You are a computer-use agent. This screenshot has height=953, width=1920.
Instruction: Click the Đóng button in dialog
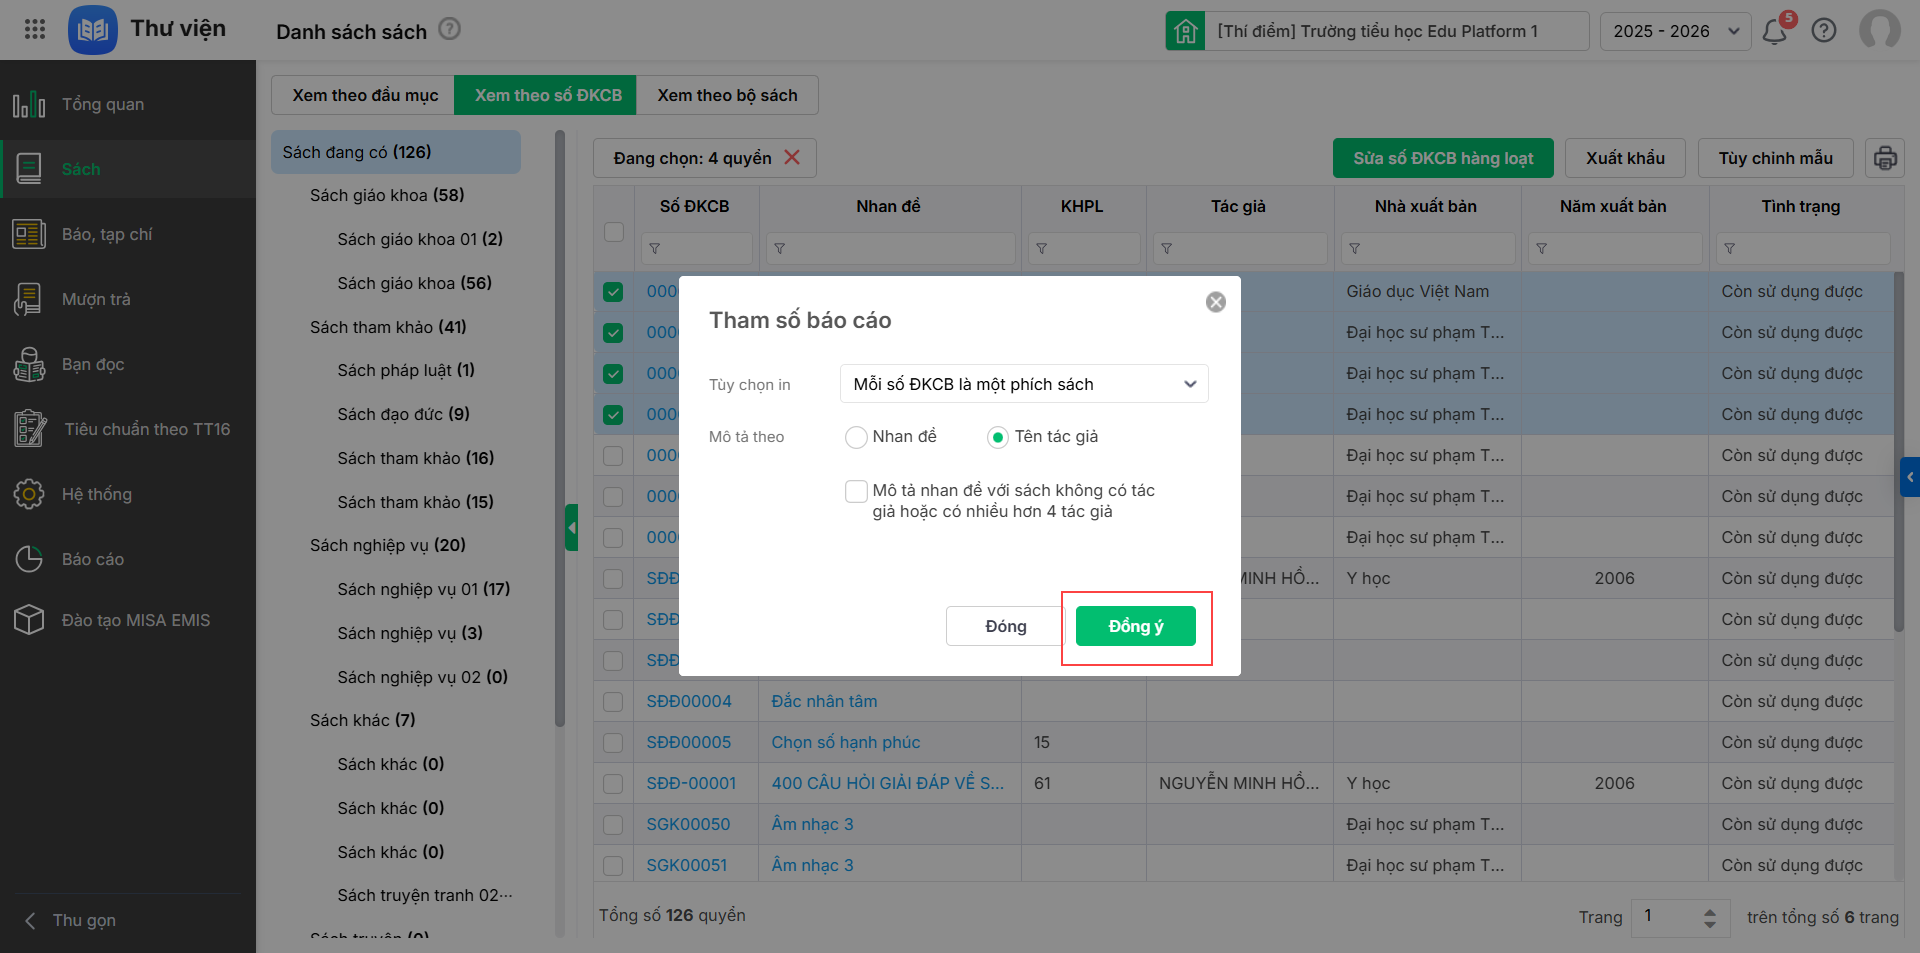coord(1005,626)
